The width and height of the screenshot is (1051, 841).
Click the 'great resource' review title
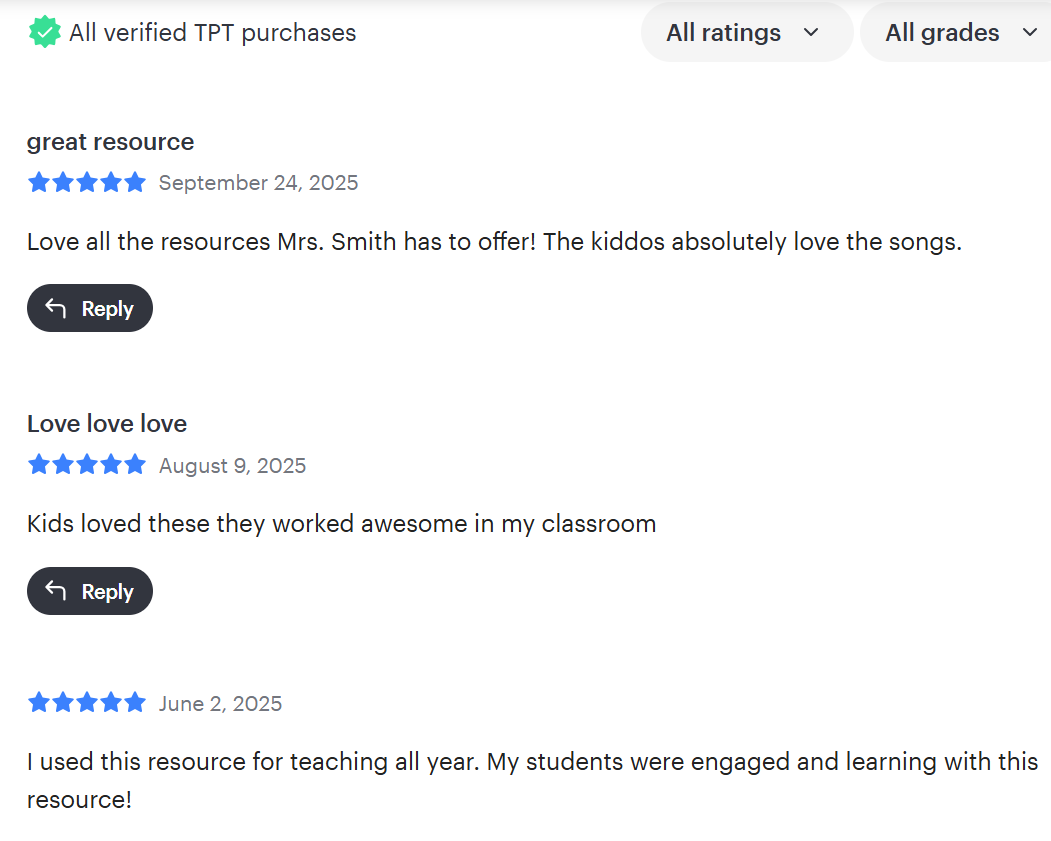click(x=111, y=142)
